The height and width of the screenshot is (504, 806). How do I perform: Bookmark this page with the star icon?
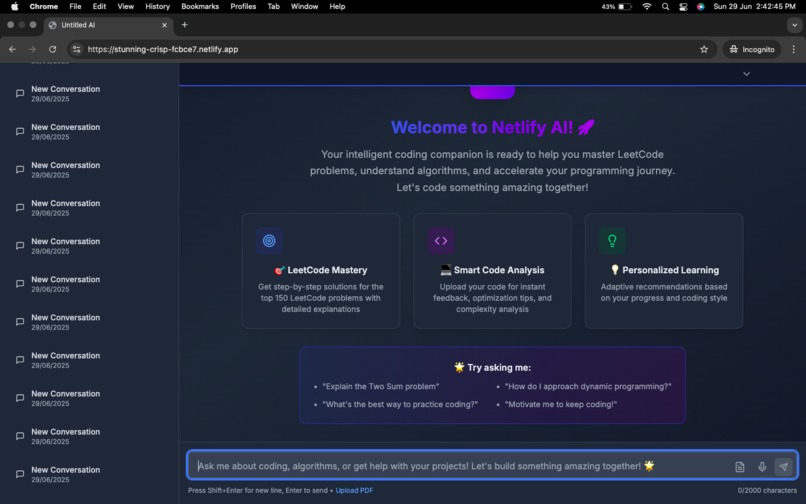point(704,49)
